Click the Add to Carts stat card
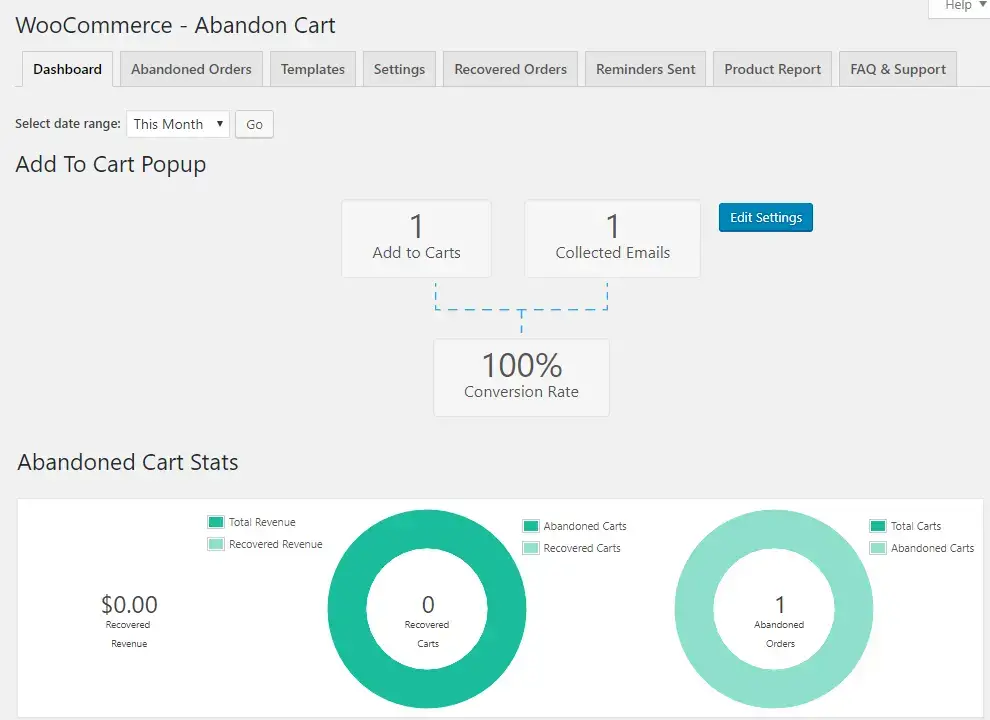The width and height of the screenshot is (990, 720). coord(417,239)
